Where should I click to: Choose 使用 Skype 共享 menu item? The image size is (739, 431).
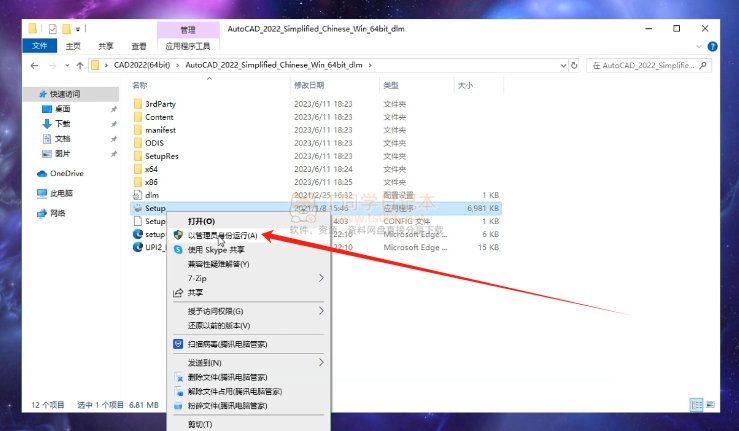(x=216, y=249)
